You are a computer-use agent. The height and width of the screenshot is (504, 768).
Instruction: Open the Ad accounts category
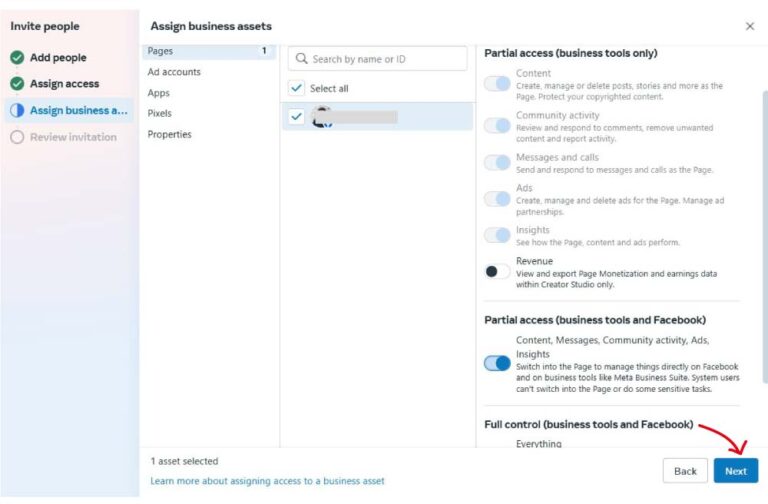[x=174, y=72]
